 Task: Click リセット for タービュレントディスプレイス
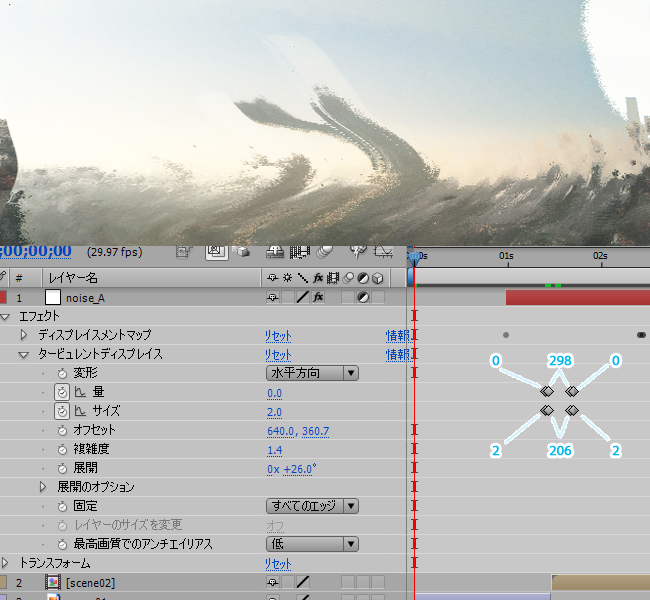click(x=278, y=355)
